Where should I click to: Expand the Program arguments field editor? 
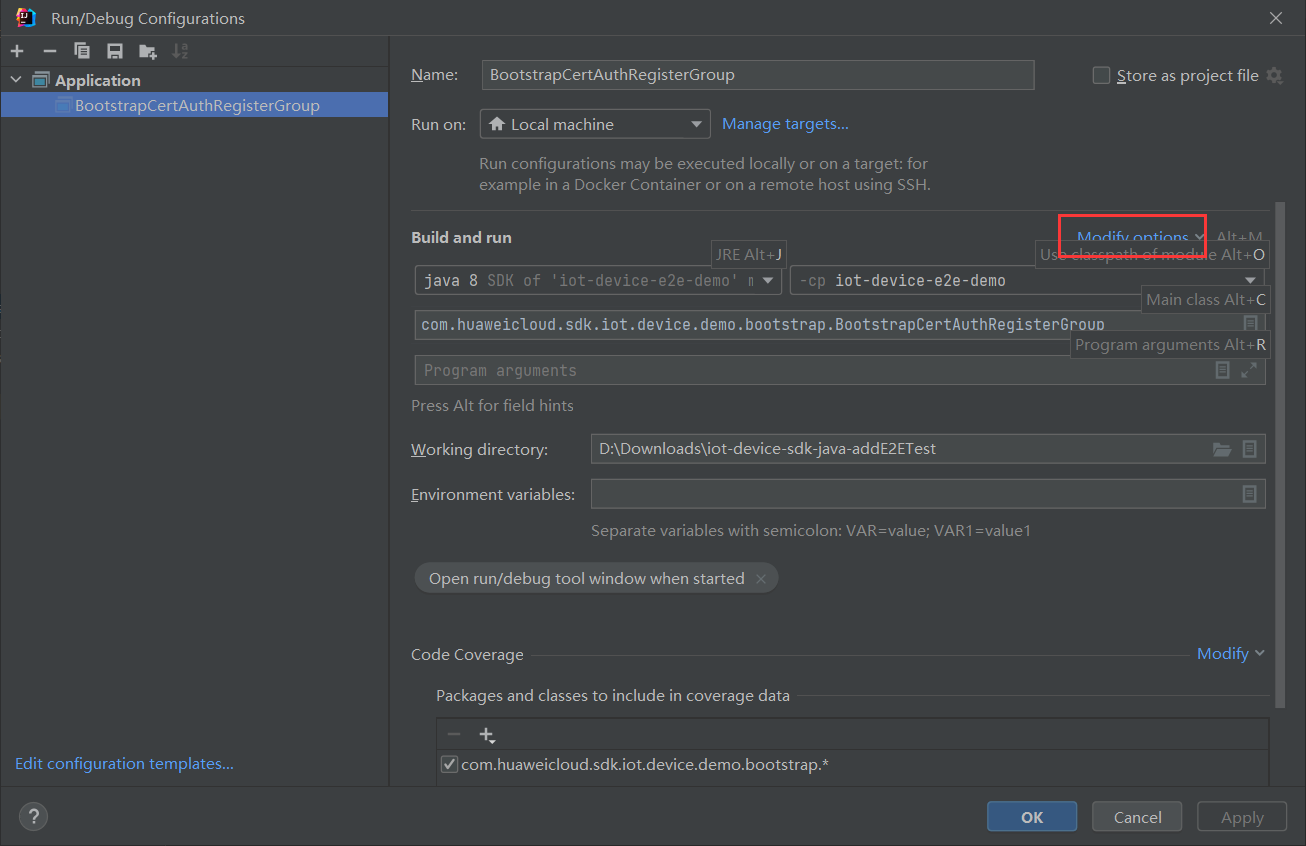click(1249, 370)
